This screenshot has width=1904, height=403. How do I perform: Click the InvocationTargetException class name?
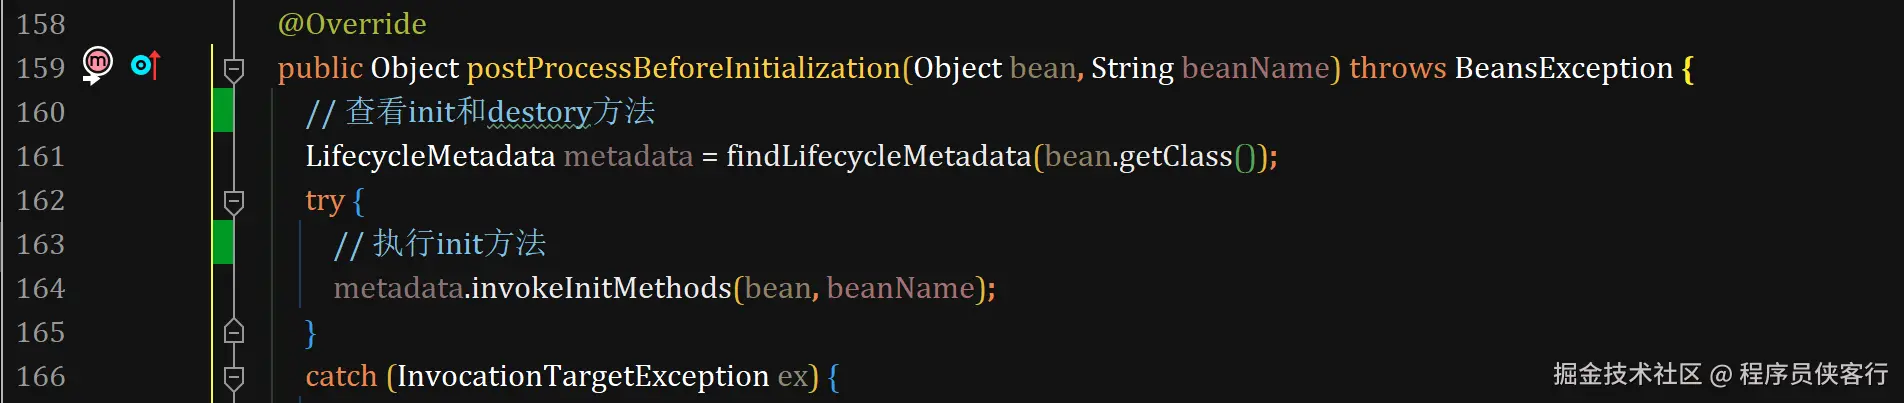(583, 376)
